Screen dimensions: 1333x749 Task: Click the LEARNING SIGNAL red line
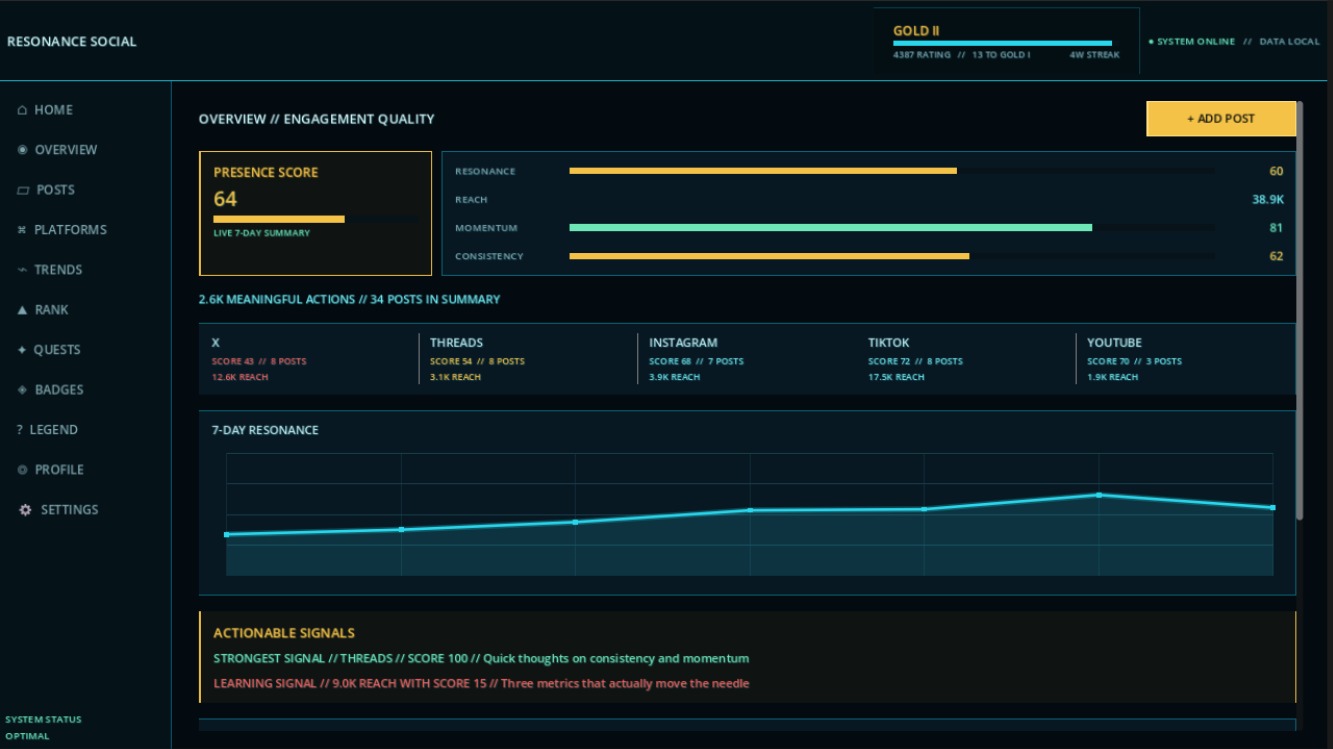pos(481,683)
